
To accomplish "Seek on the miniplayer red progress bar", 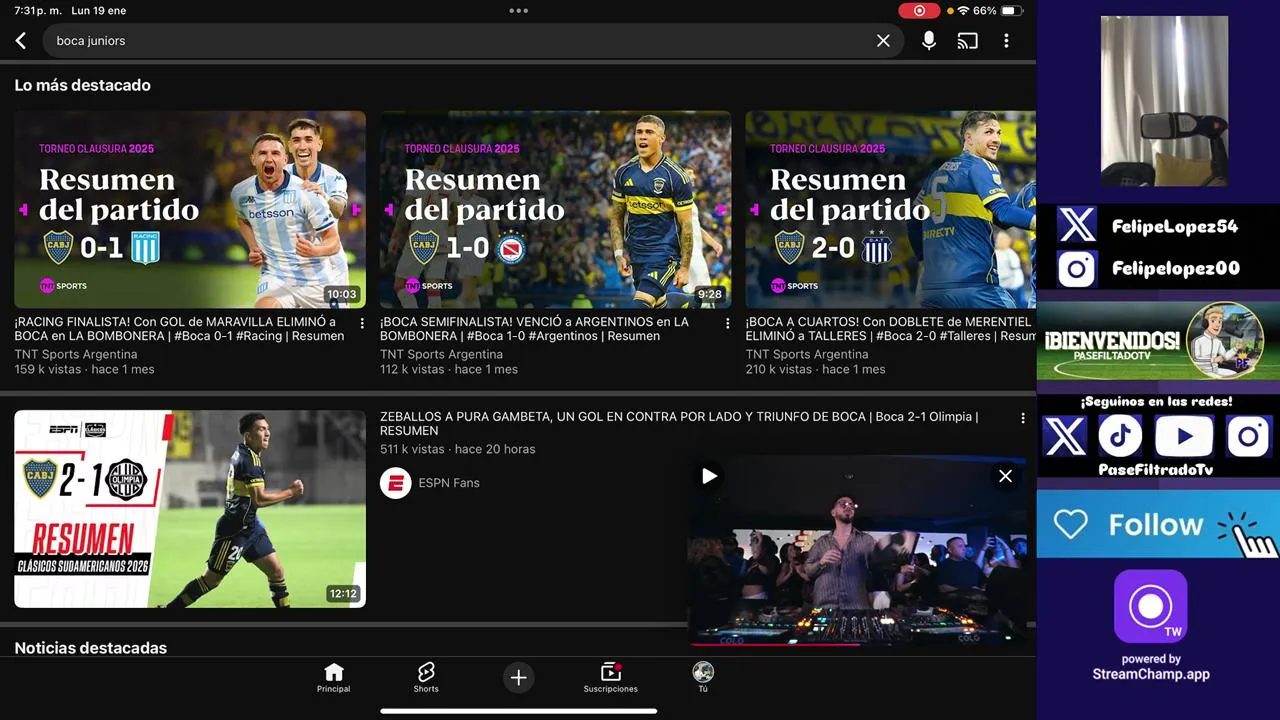I will click(857, 645).
